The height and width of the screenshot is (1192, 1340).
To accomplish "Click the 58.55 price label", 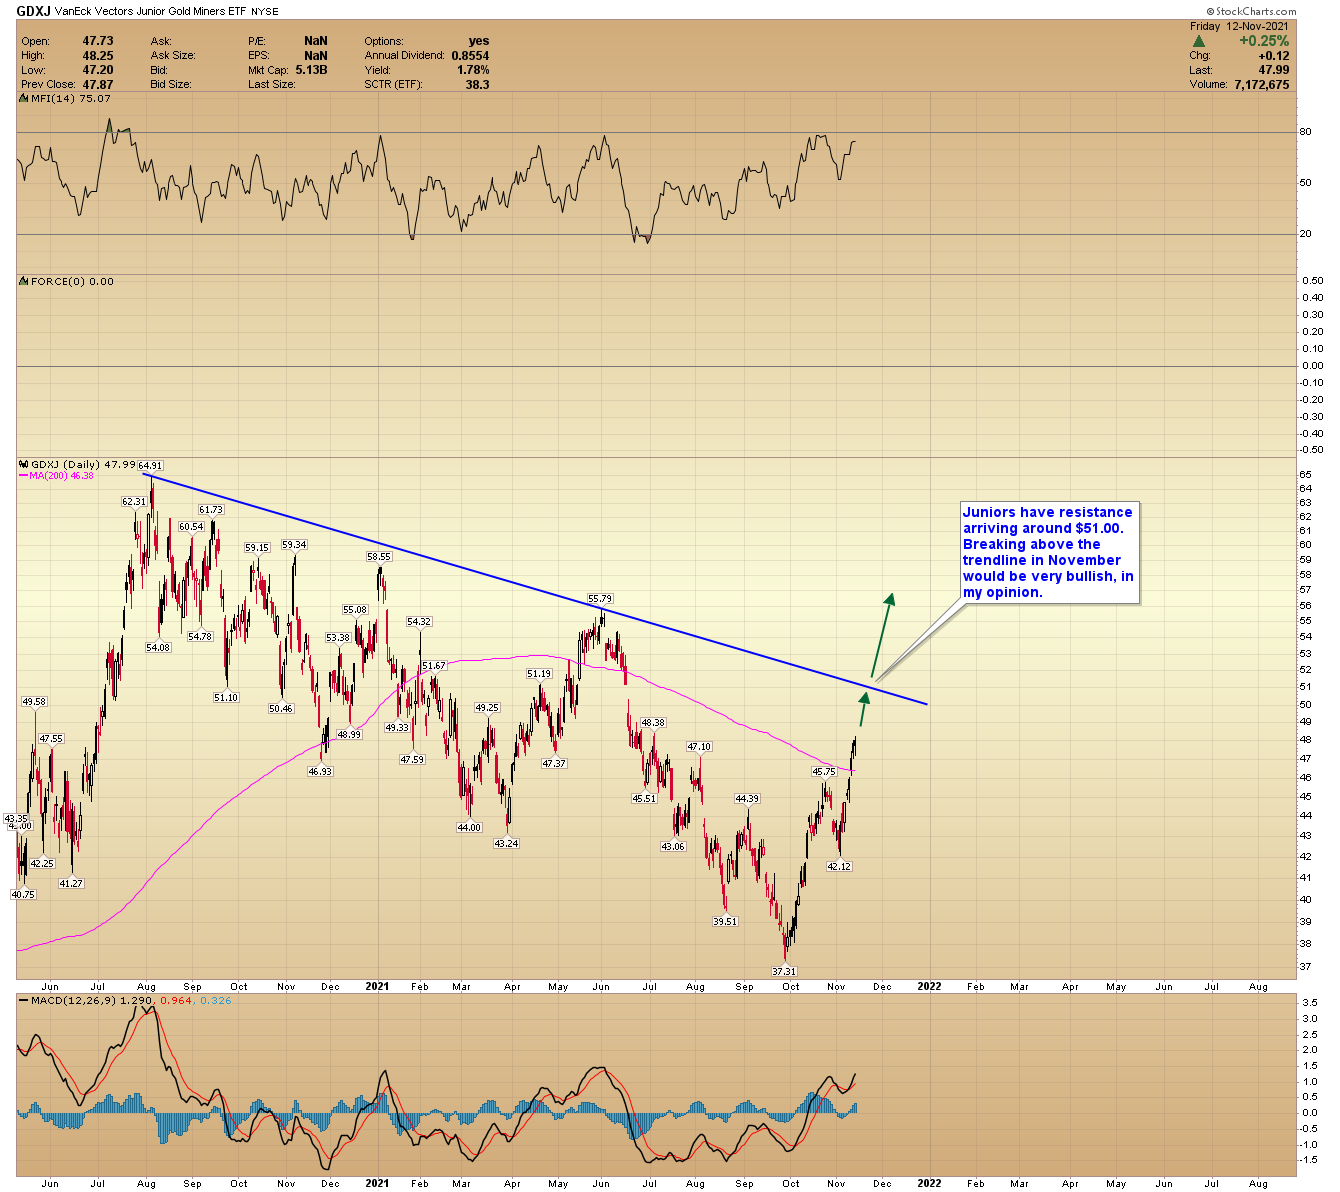I will 379,556.
